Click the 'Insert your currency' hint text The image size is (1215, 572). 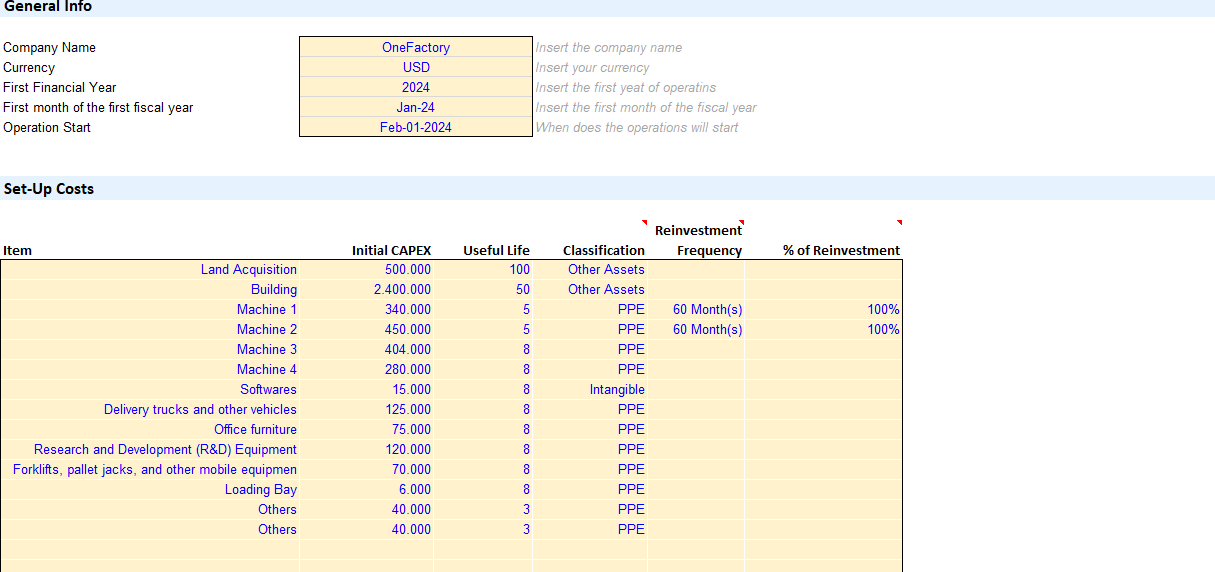592,67
